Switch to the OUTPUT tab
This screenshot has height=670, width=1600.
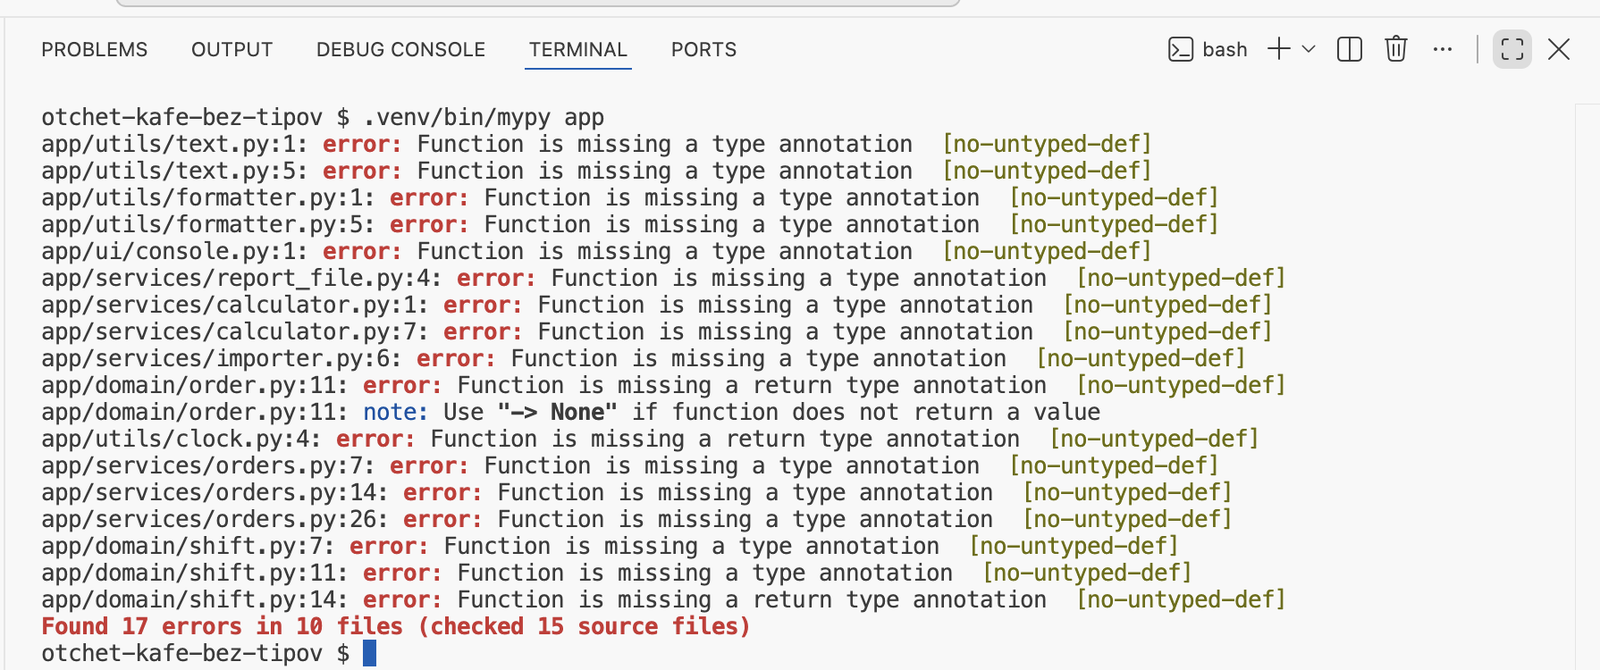232,50
